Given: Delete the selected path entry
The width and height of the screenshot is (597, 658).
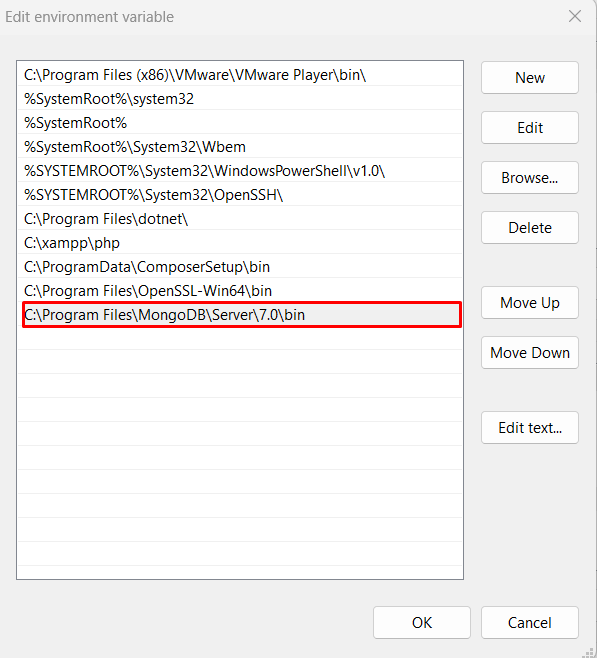Looking at the screenshot, I should [529, 227].
